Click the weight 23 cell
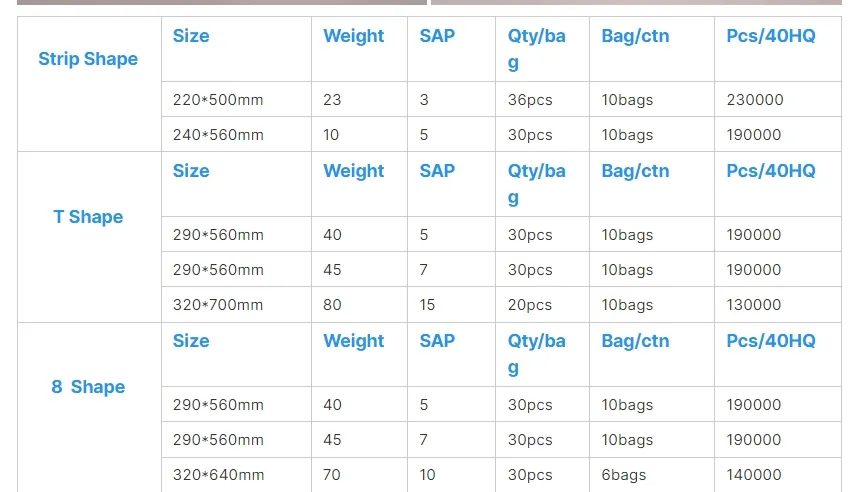852x492 pixels. tap(332, 100)
